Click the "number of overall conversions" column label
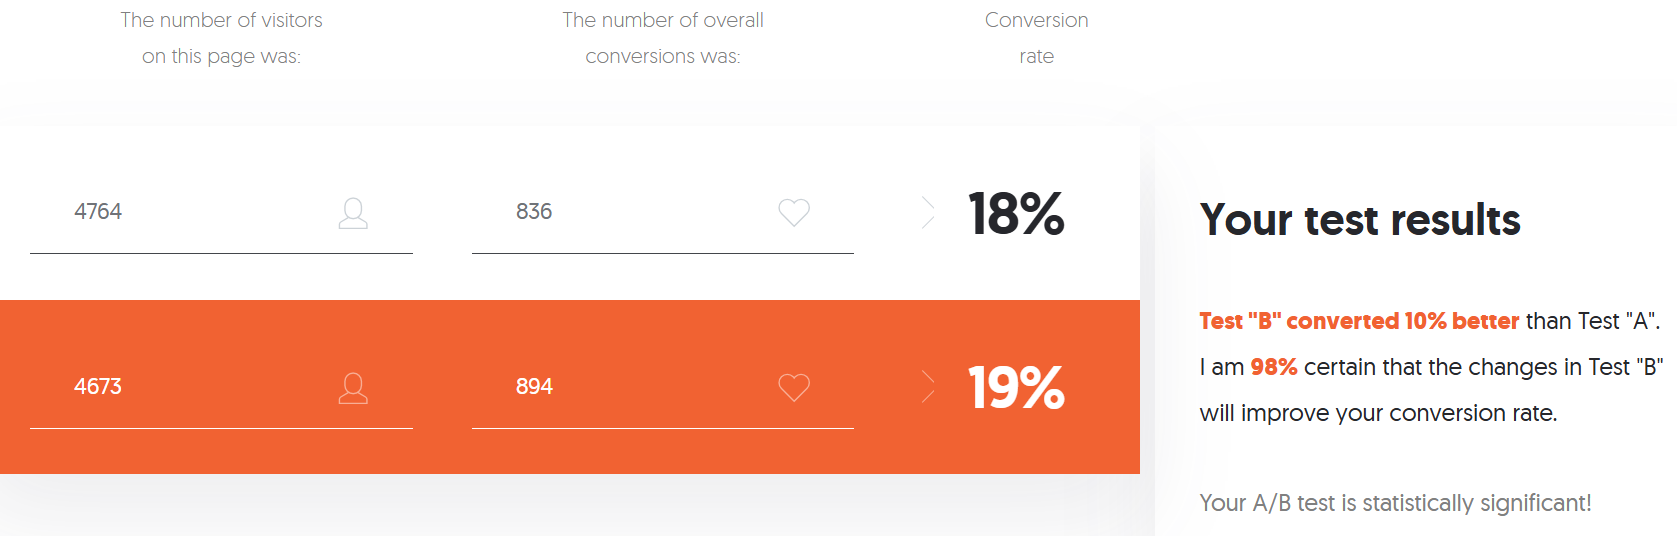The width and height of the screenshot is (1677, 536). click(663, 38)
